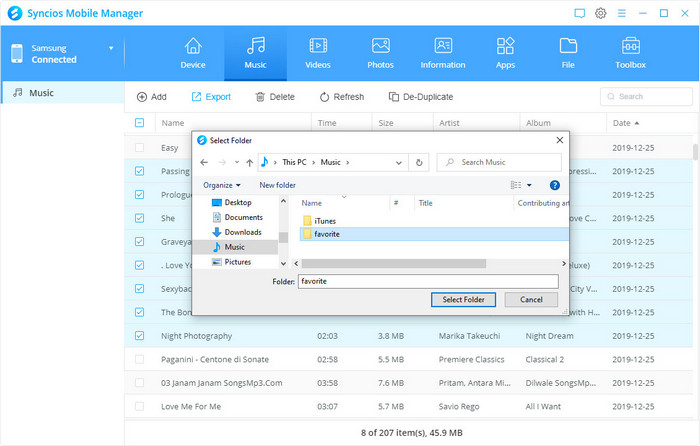The height and width of the screenshot is (446, 700).
Task: Open the recent locations dropdown arrow
Action: click(237, 163)
